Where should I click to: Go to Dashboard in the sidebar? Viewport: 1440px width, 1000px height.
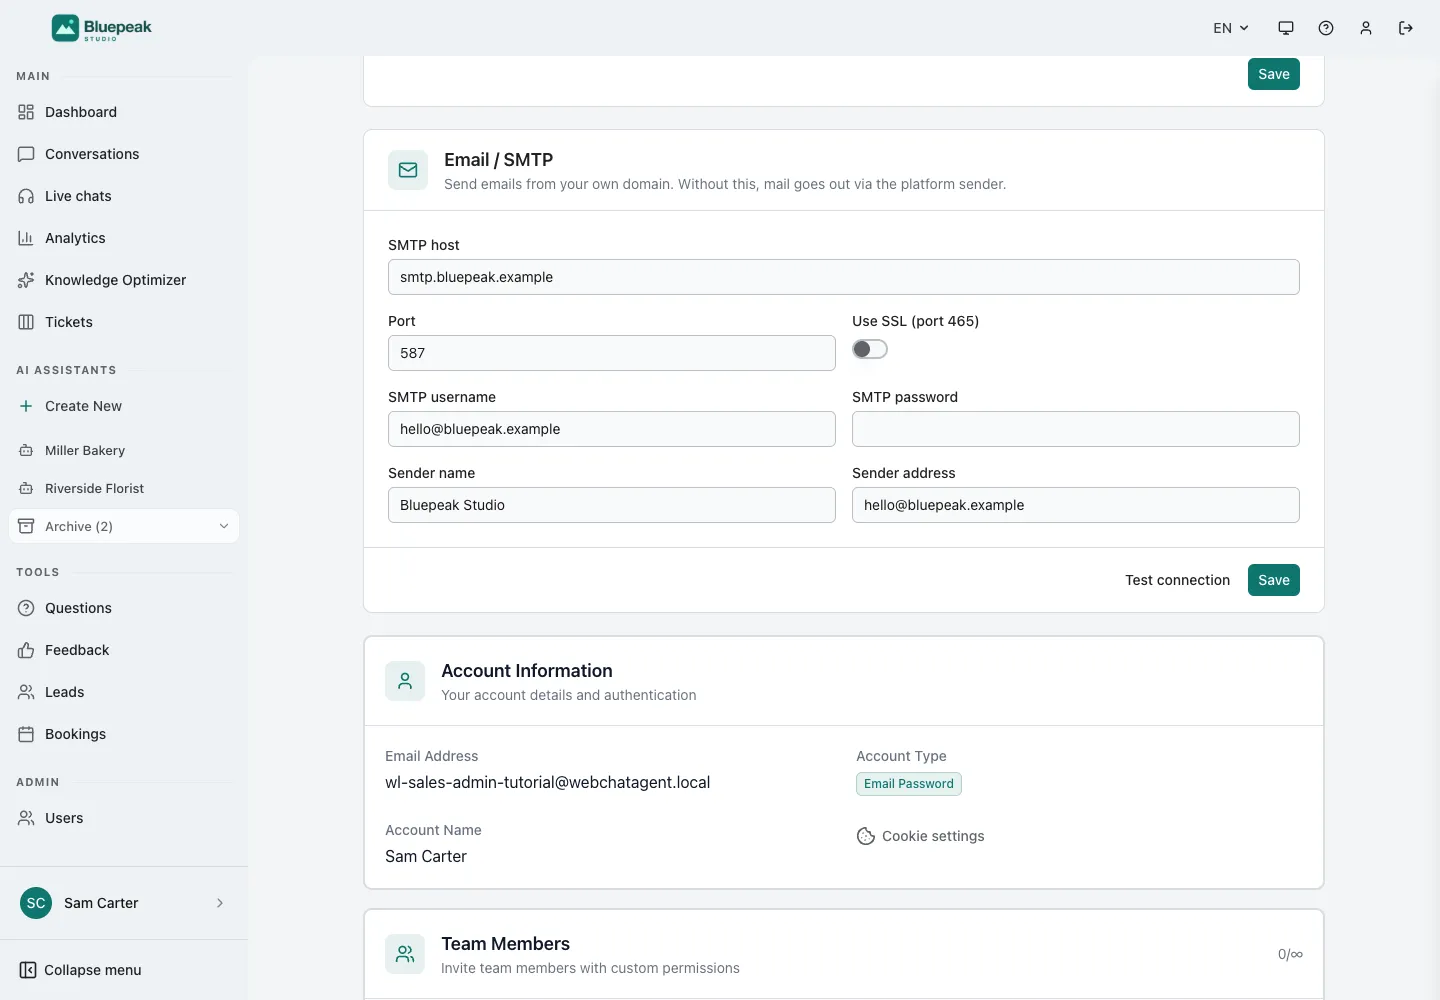pyautogui.click(x=124, y=112)
